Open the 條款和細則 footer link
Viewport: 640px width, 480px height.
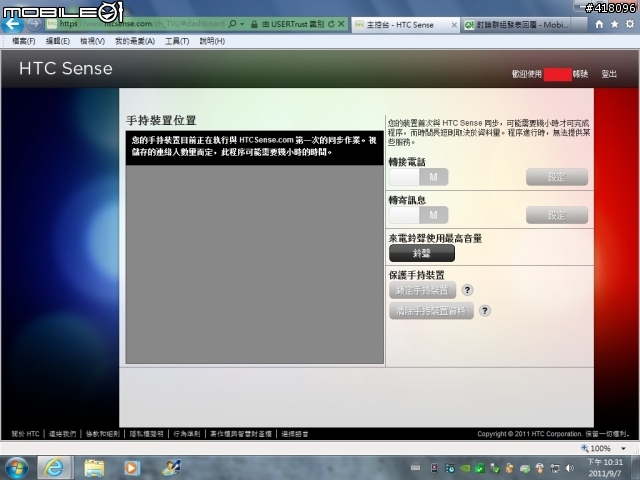coord(102,434)
